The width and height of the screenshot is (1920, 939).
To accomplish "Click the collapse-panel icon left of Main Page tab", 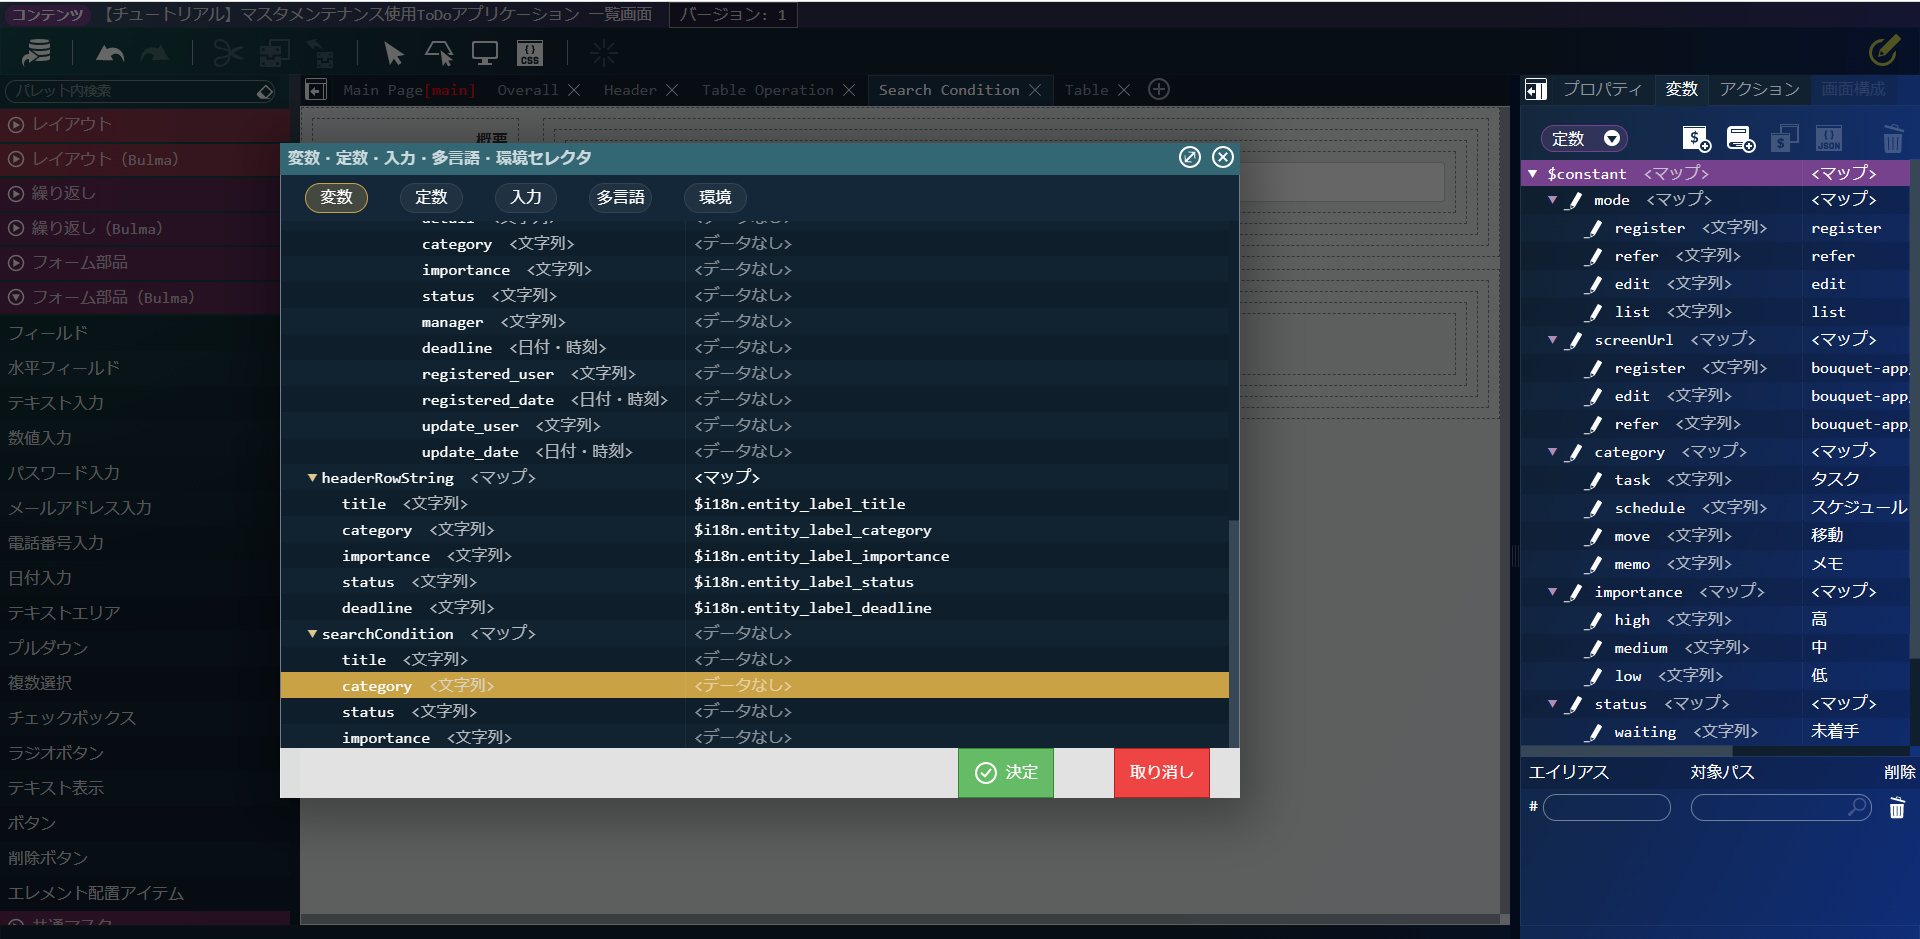I will point(316,90).
